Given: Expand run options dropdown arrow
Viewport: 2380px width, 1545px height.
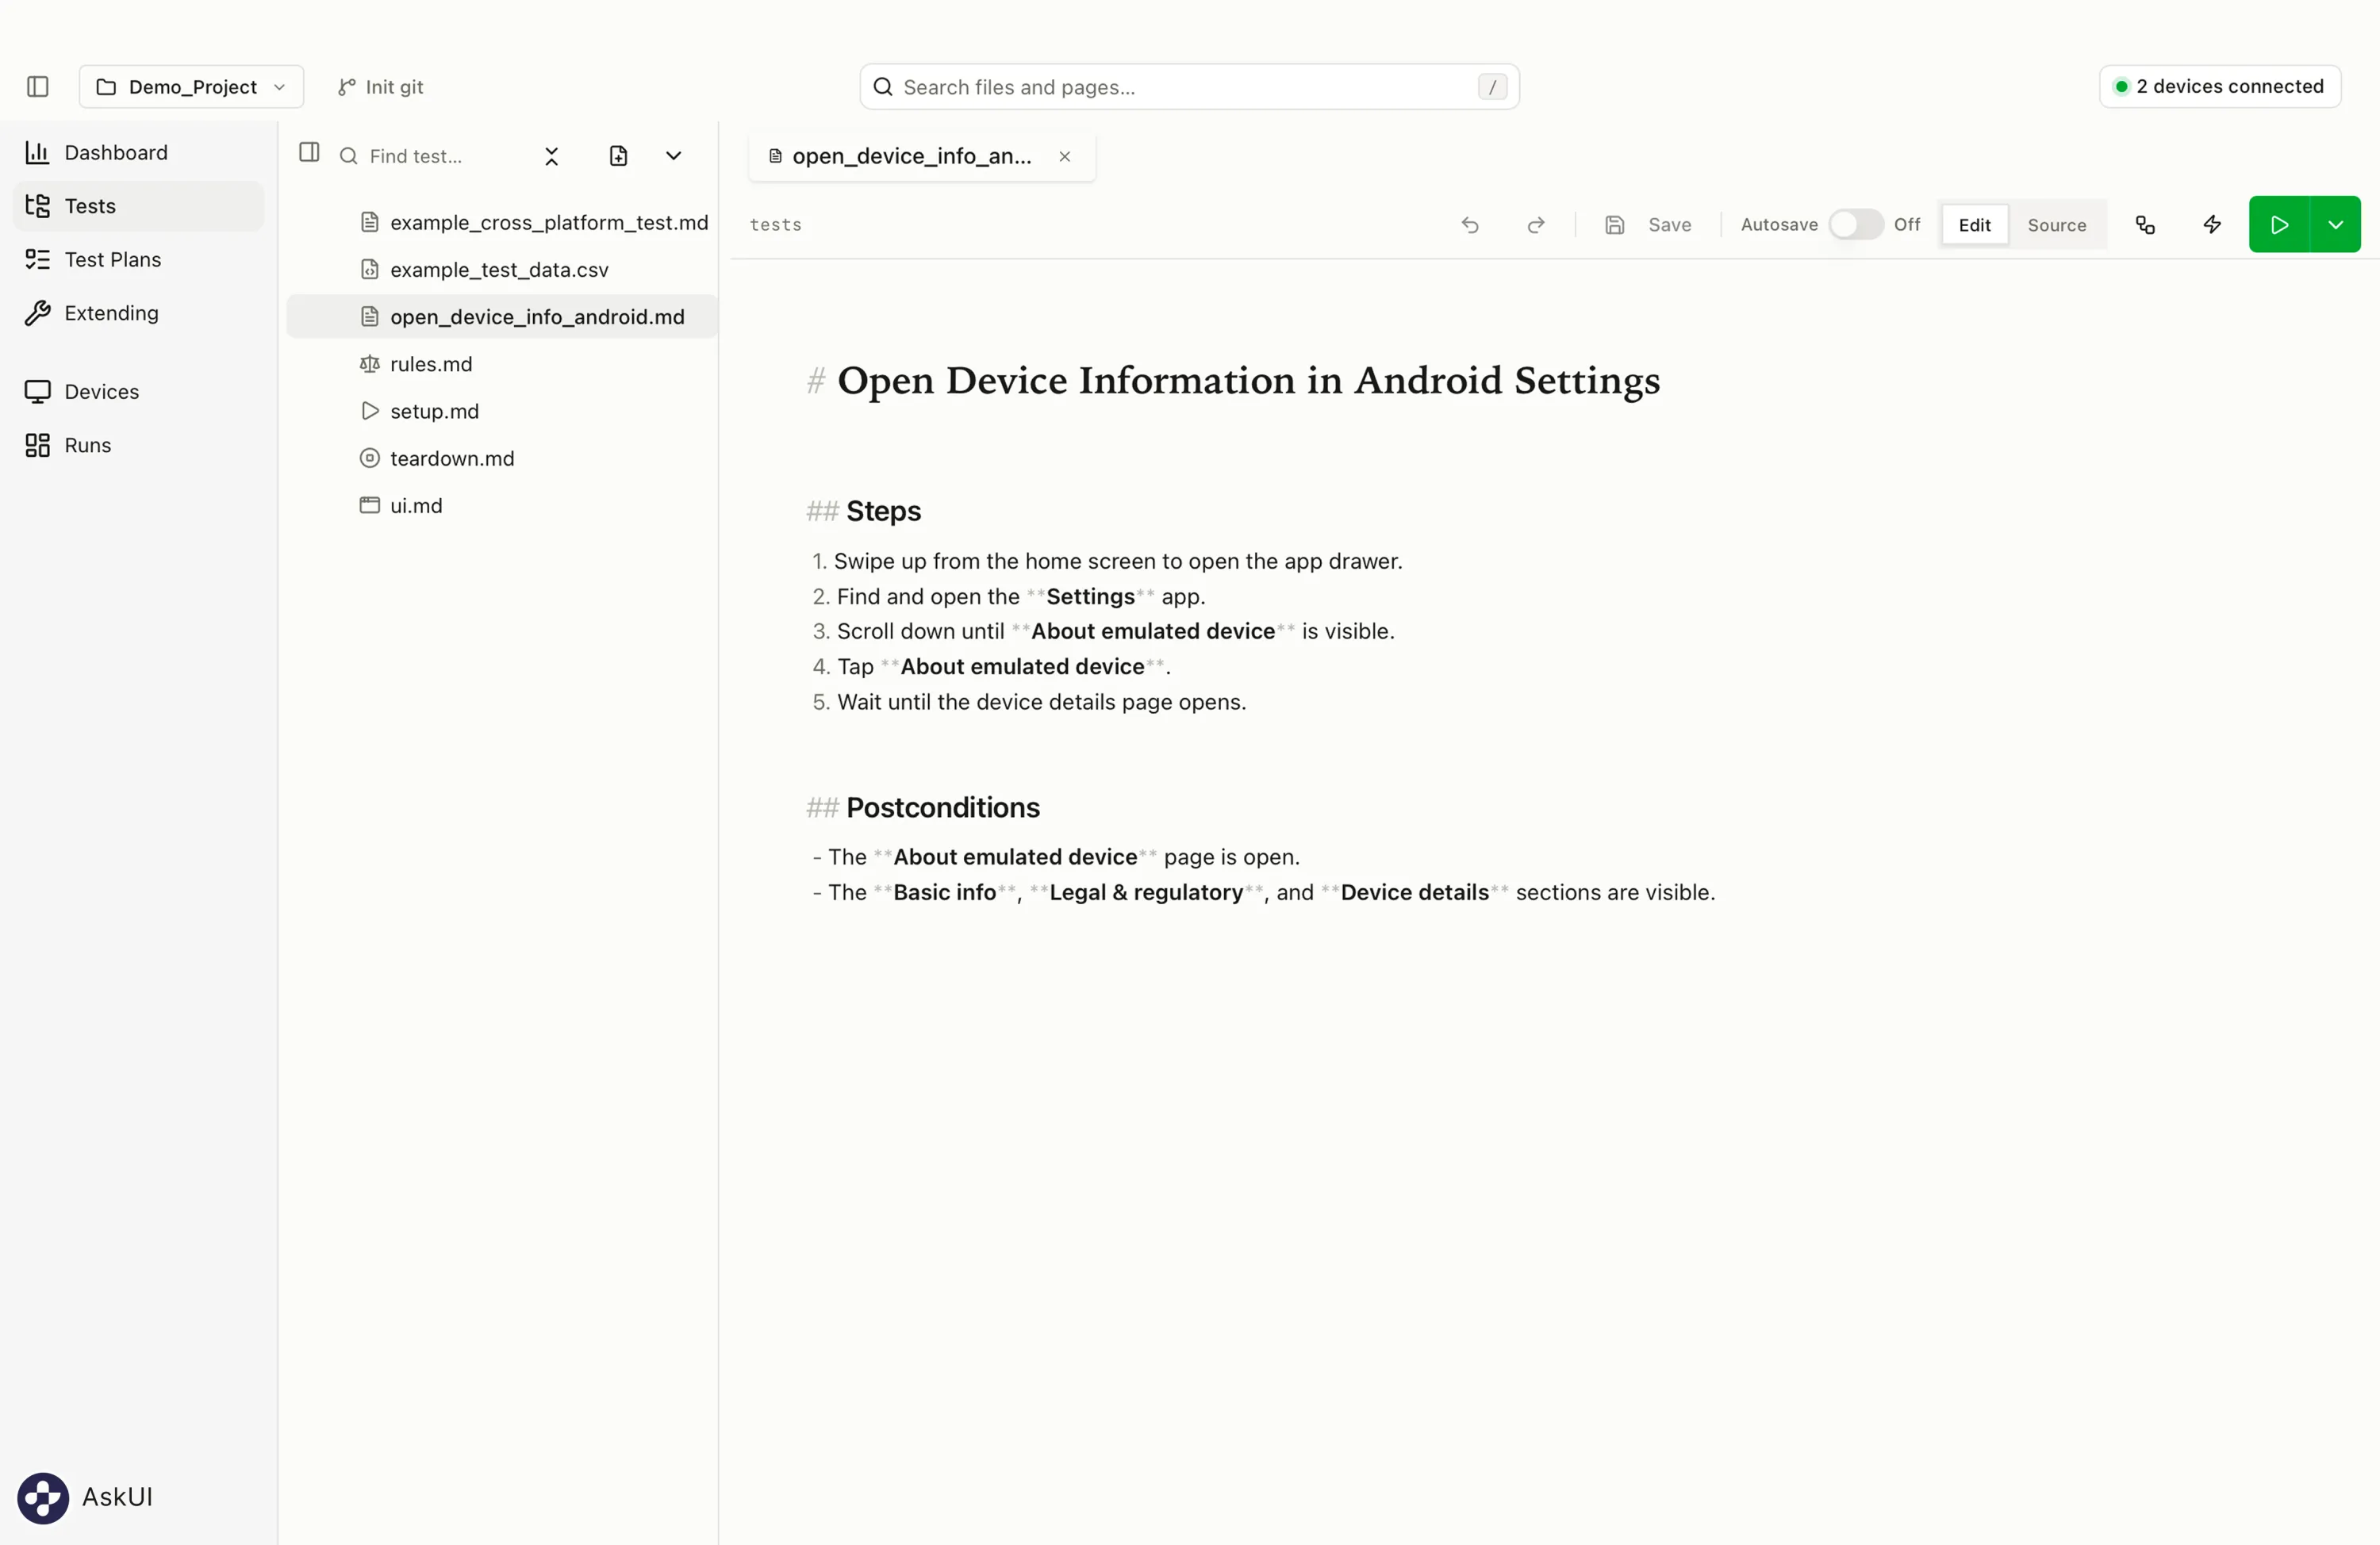Looking at the screenshot, I should coord(2335,225).
